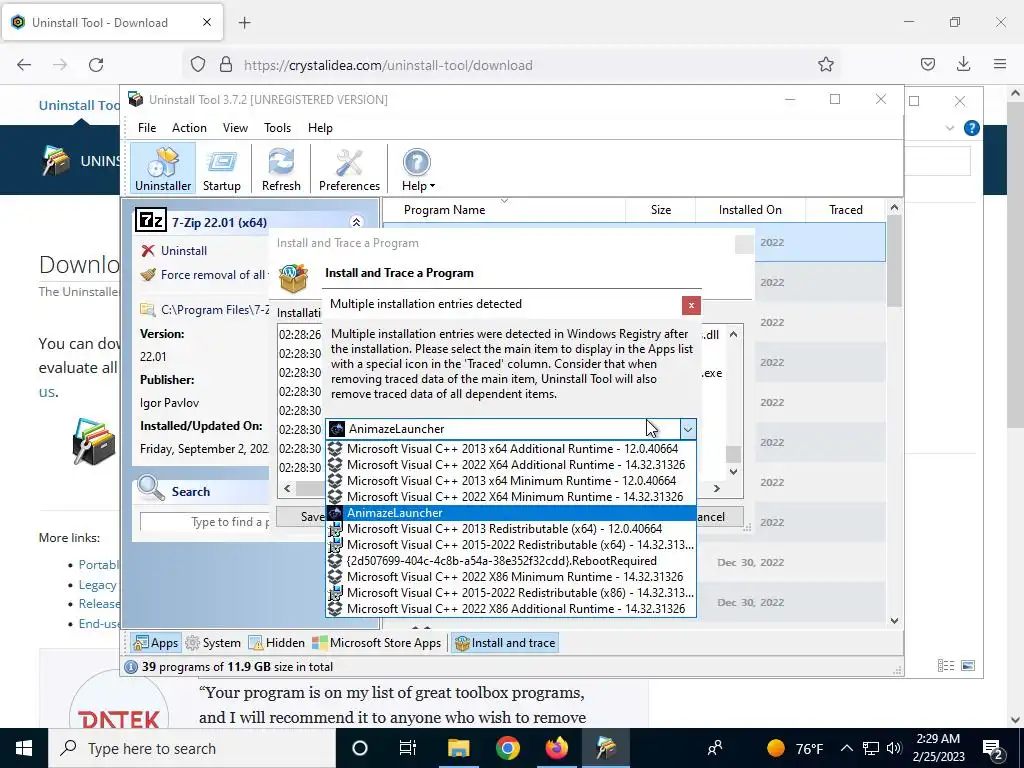Close the Uninstall Tool - Download tab
This screenshot has width=1024, height=768.
point(206,22)
